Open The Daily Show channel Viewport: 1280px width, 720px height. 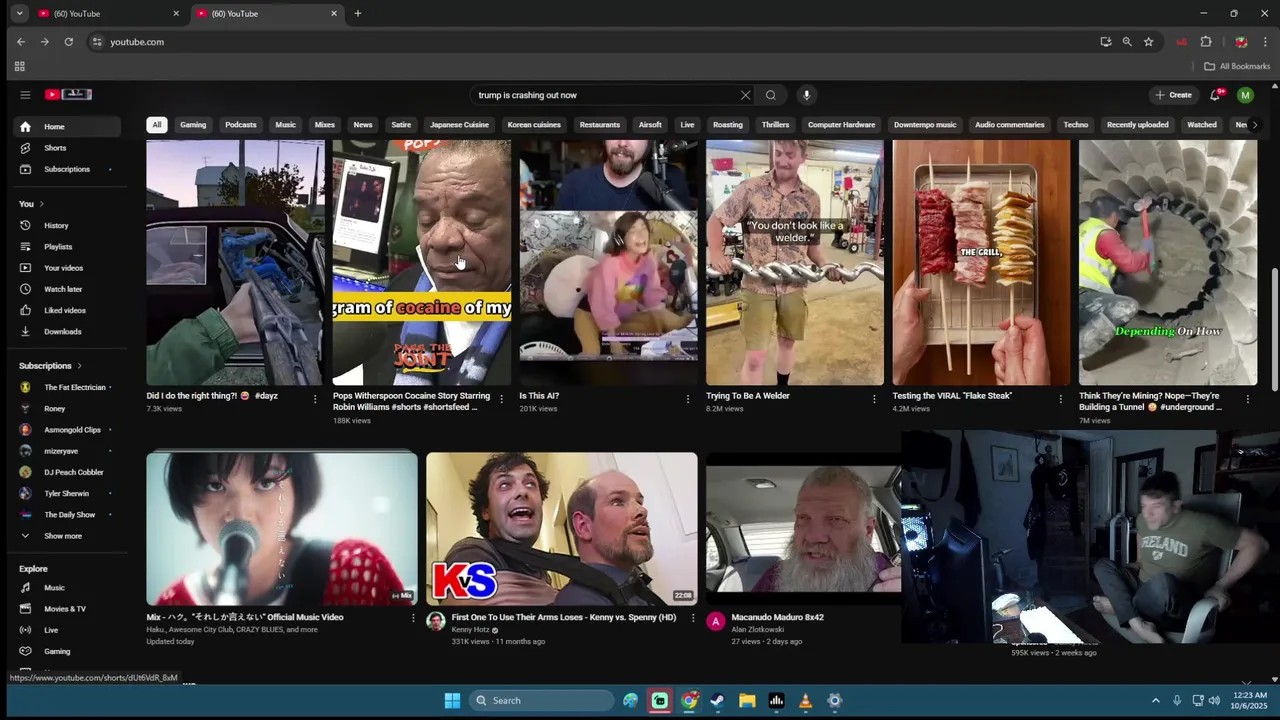pyautogui.click(x=66, y=515)
